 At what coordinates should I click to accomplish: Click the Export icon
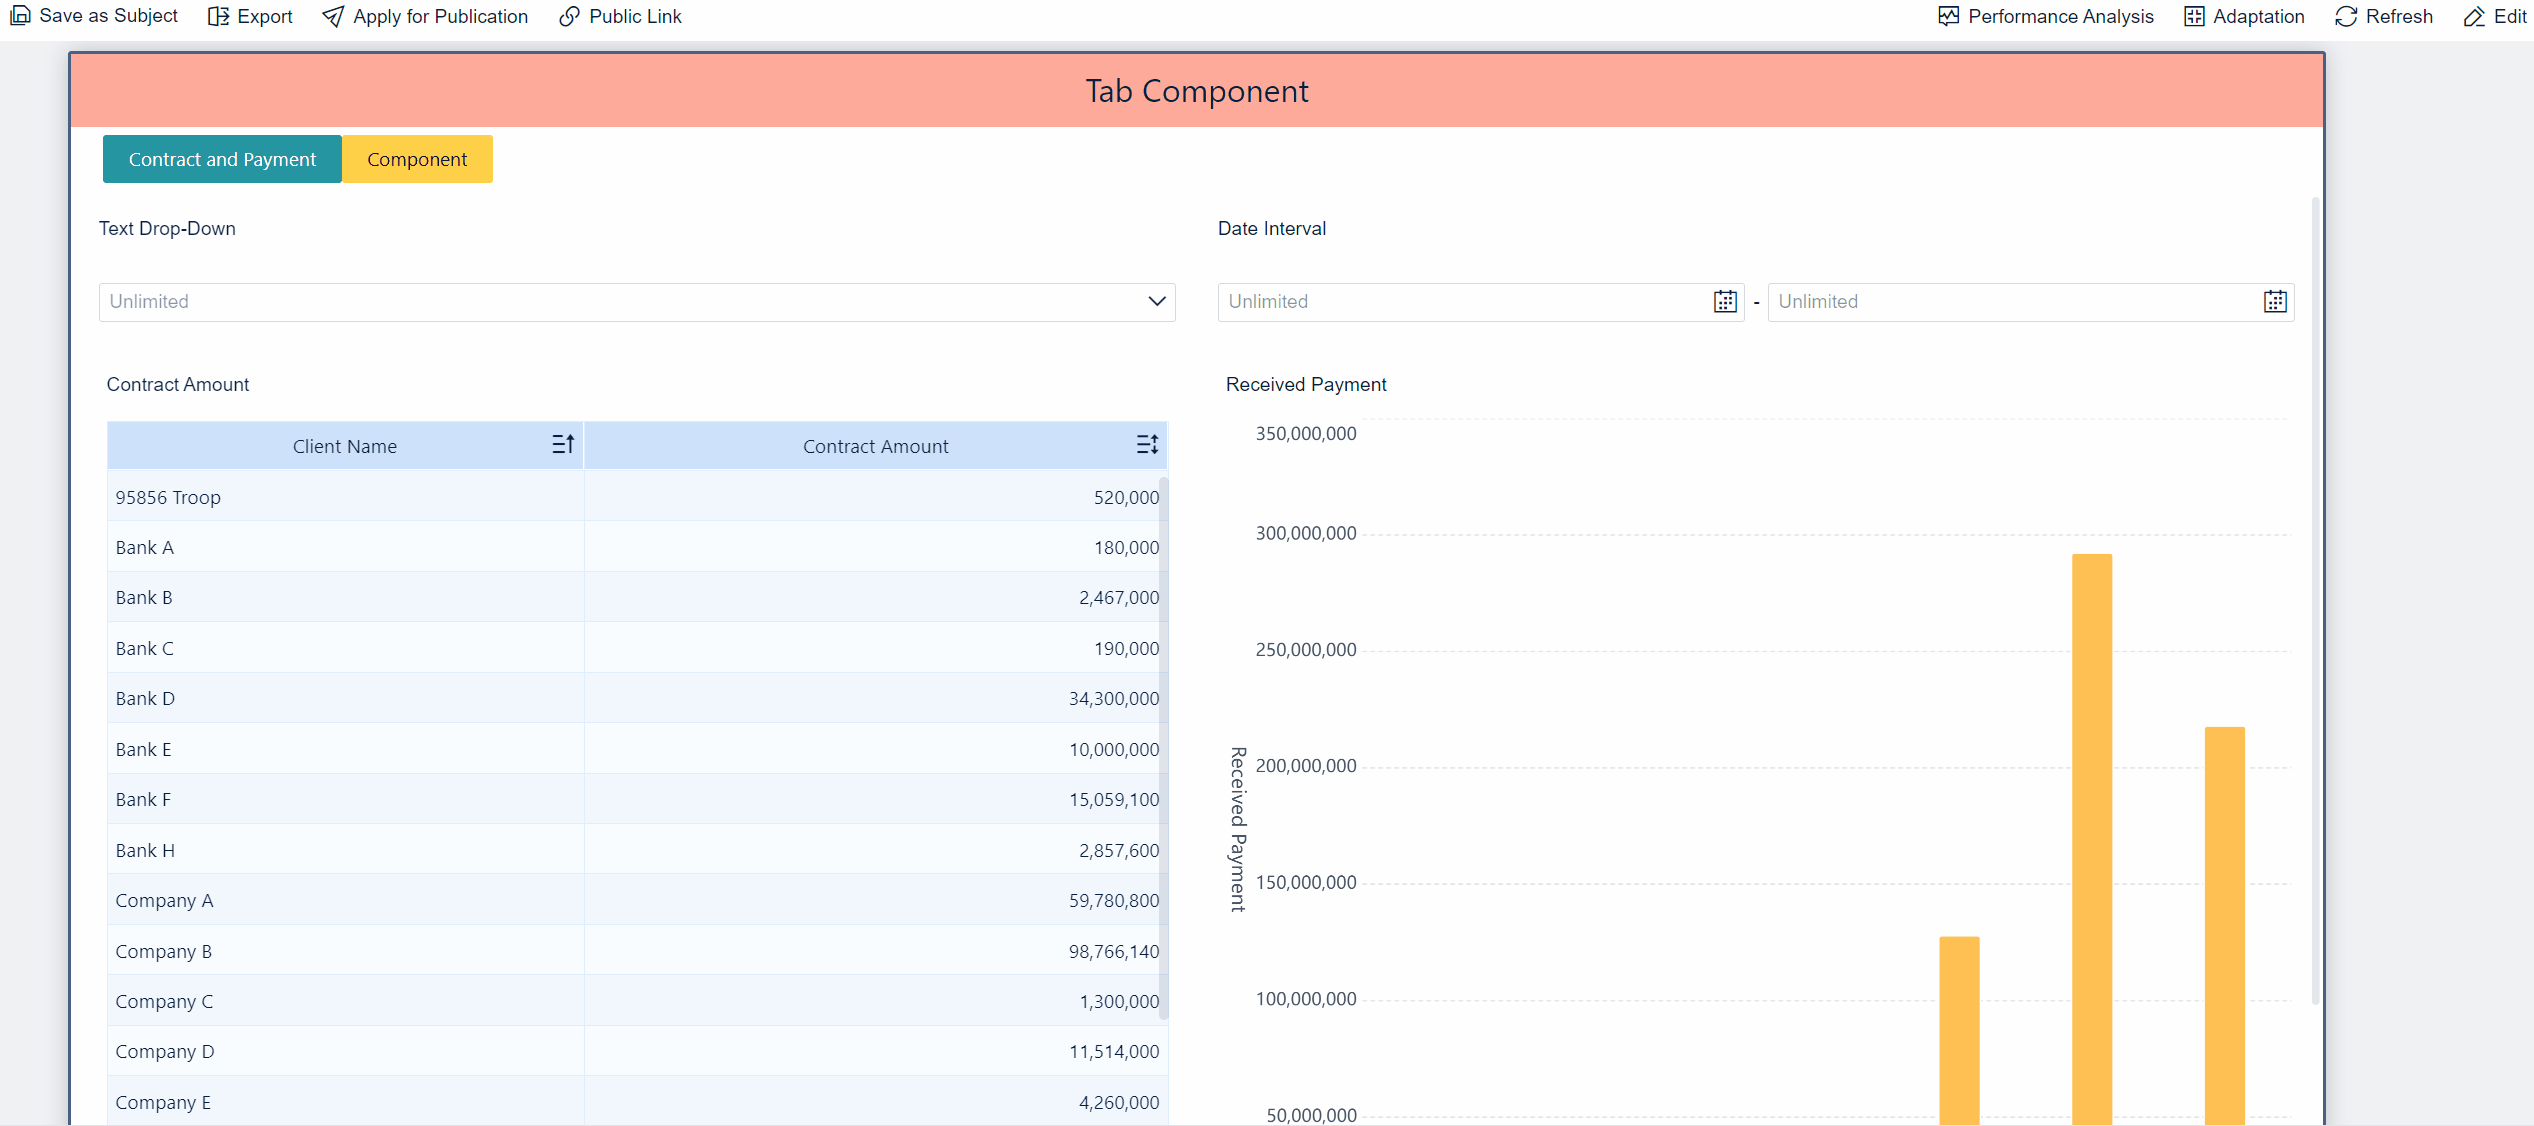(x=218, y=16)
